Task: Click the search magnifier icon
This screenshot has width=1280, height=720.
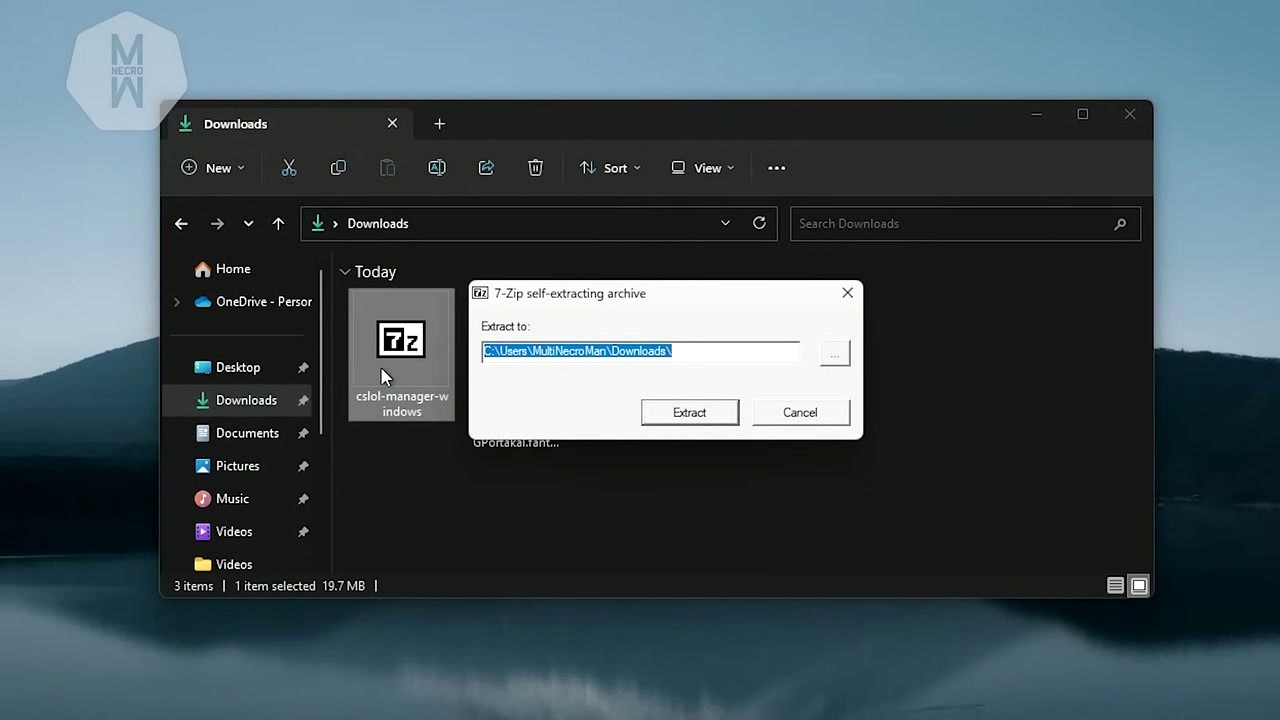Action: coord(1120,224)
